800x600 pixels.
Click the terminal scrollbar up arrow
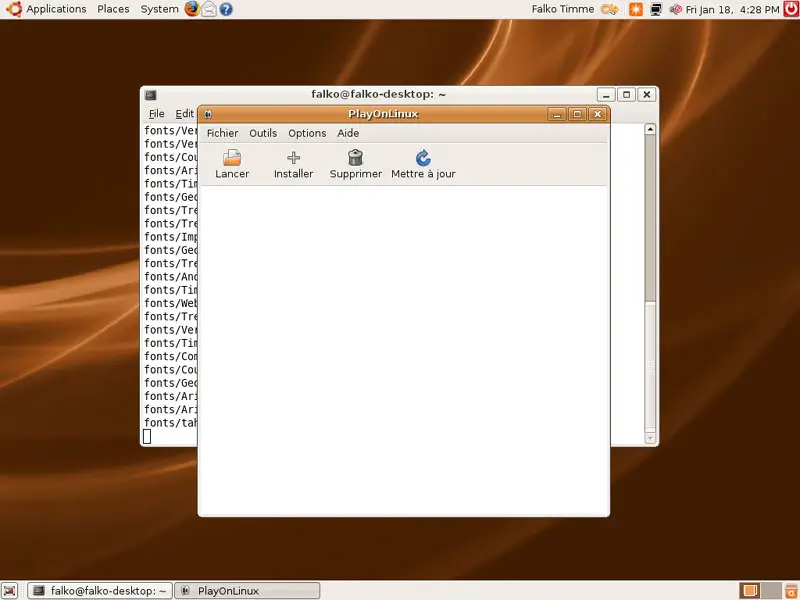point(650,129)
